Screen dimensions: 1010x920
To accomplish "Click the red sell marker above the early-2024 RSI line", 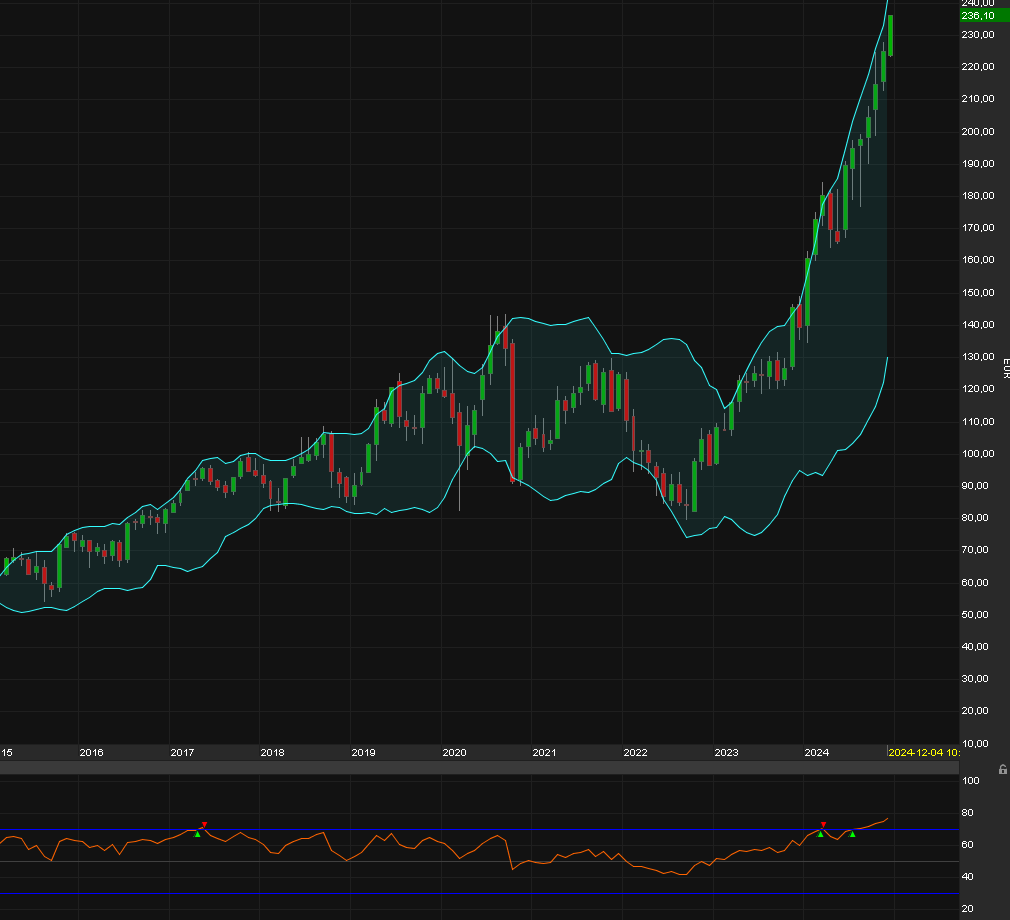I will 823,826.
